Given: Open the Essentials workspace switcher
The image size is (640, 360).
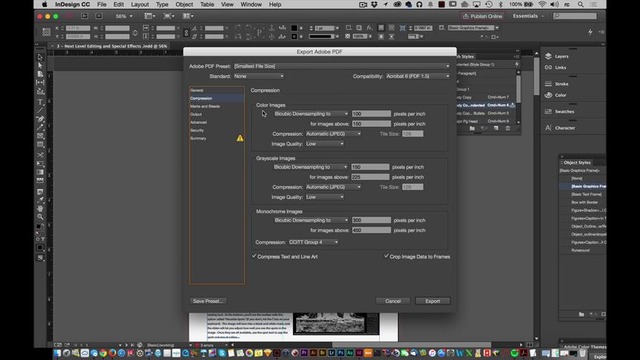Looking at the screenshot, I should (x=528, y=16).
